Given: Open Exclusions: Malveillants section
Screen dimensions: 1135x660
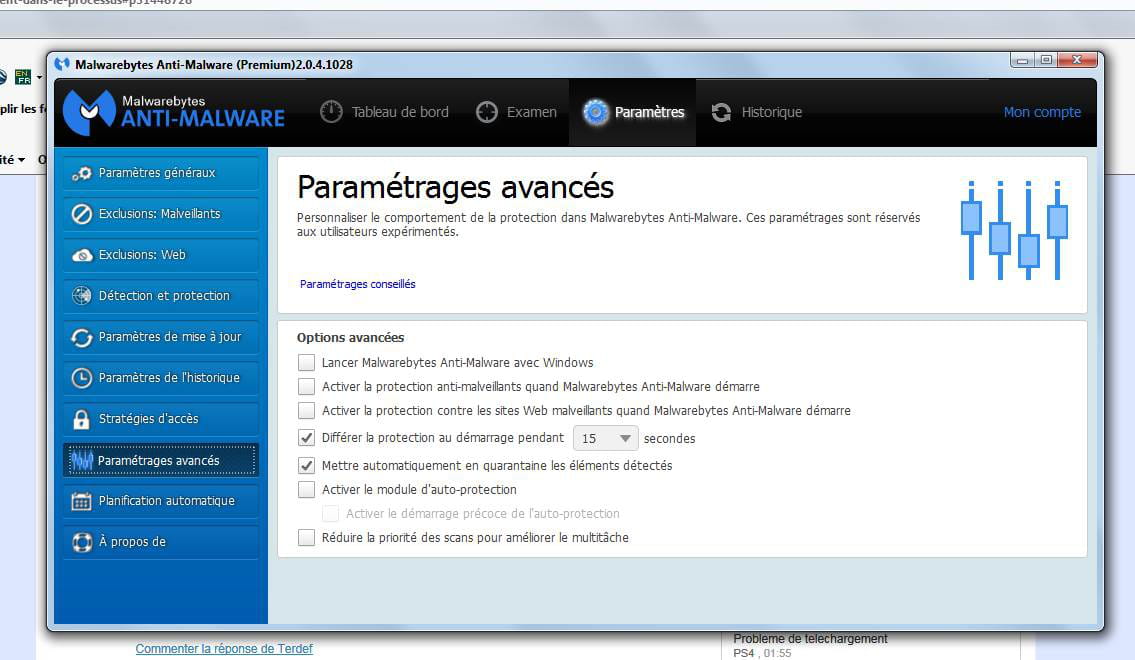Looking at the screenshot, I should (161, 214).
